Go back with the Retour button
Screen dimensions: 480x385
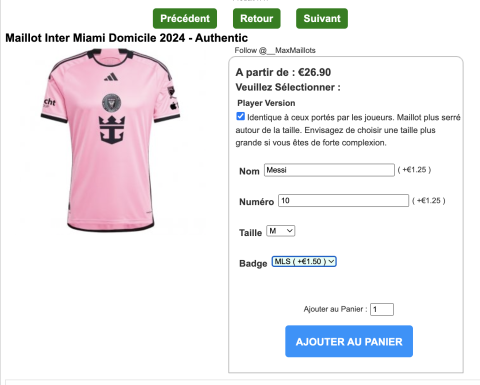[257, 19]
